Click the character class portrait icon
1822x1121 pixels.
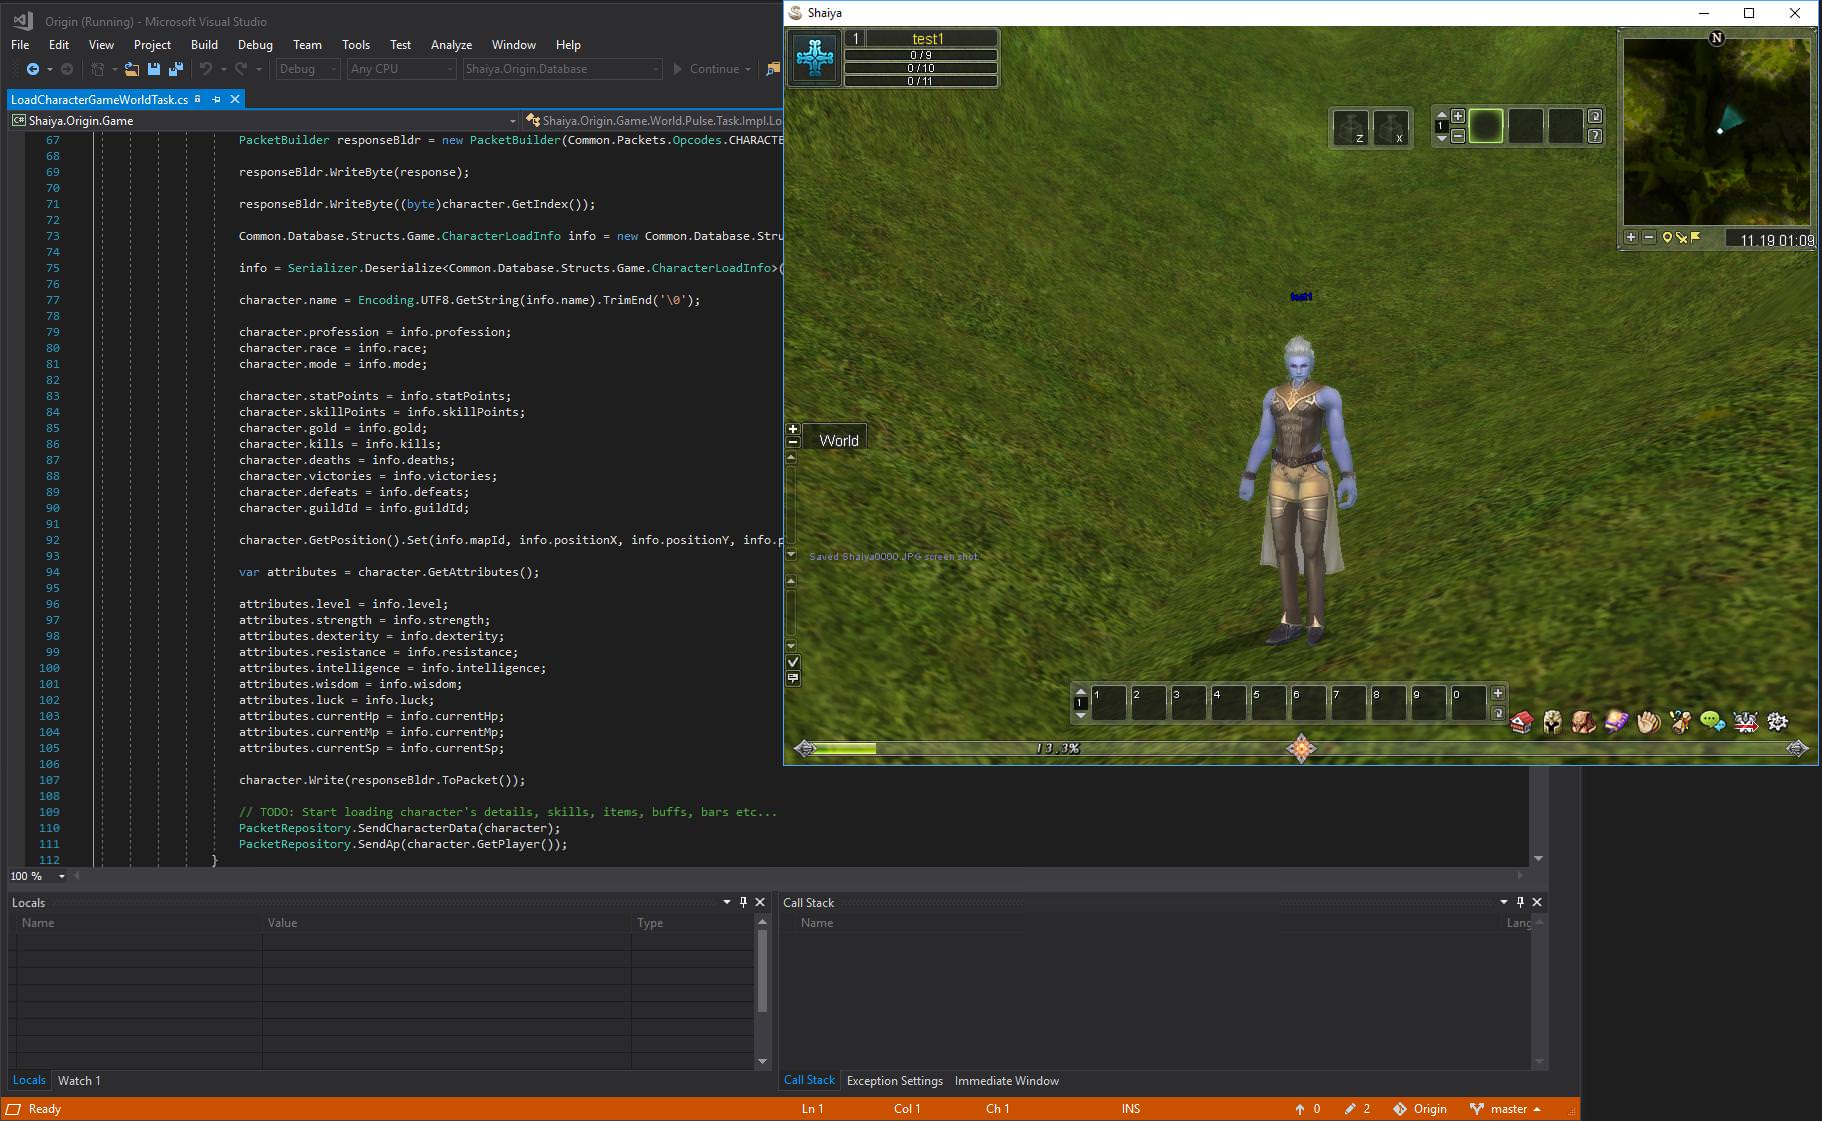(815, 59)
